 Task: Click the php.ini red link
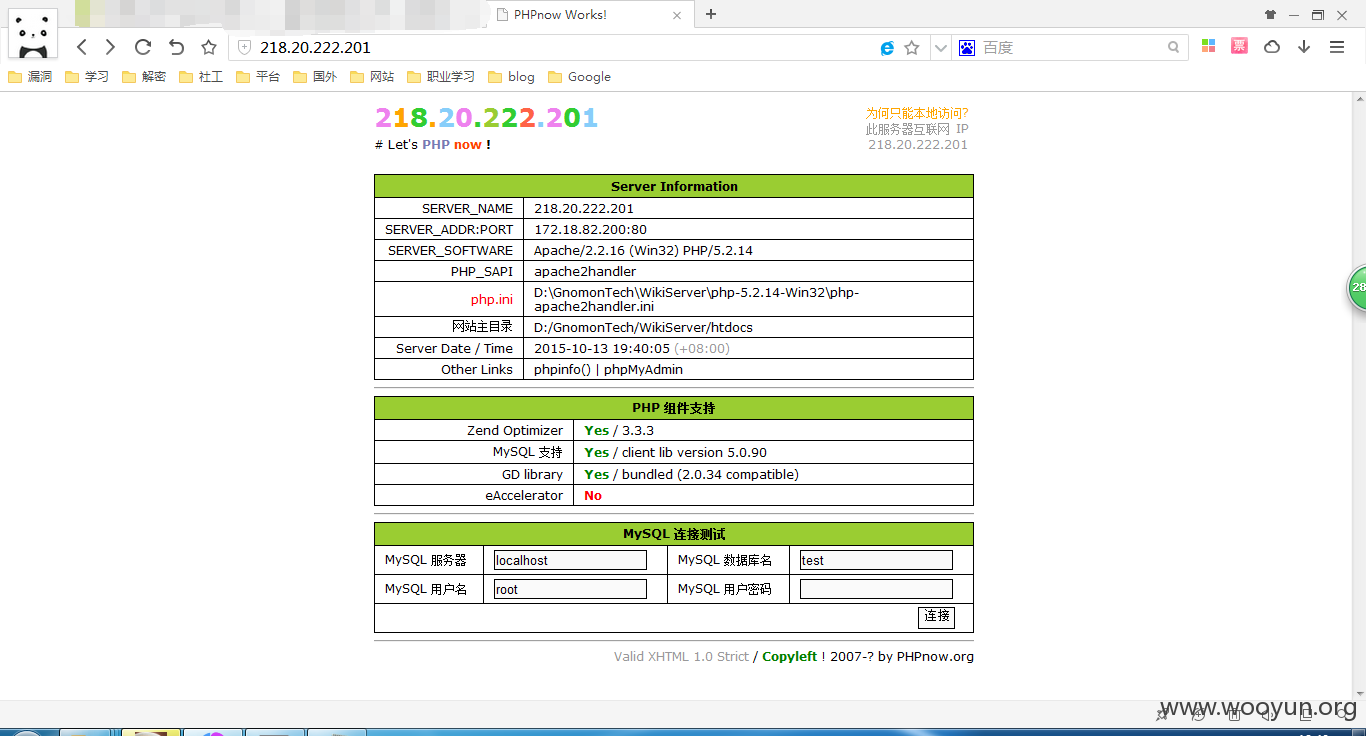(492, 299)
